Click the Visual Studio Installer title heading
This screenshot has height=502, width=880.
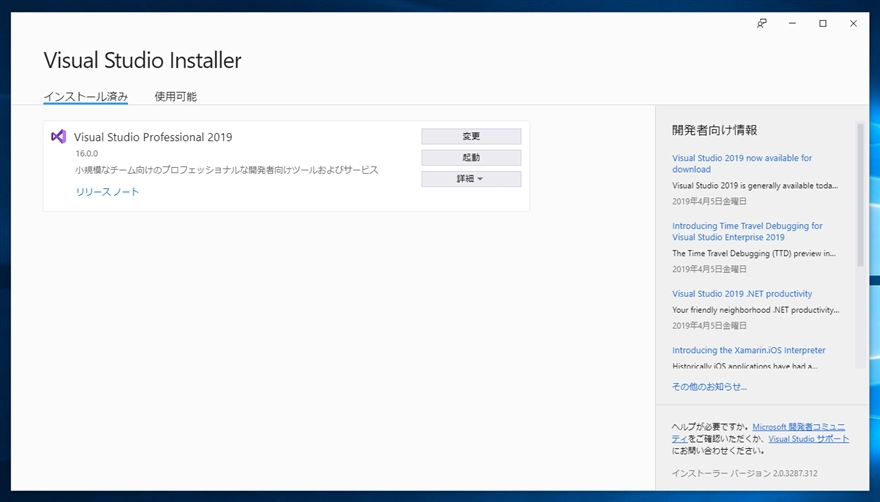(143, 61)
